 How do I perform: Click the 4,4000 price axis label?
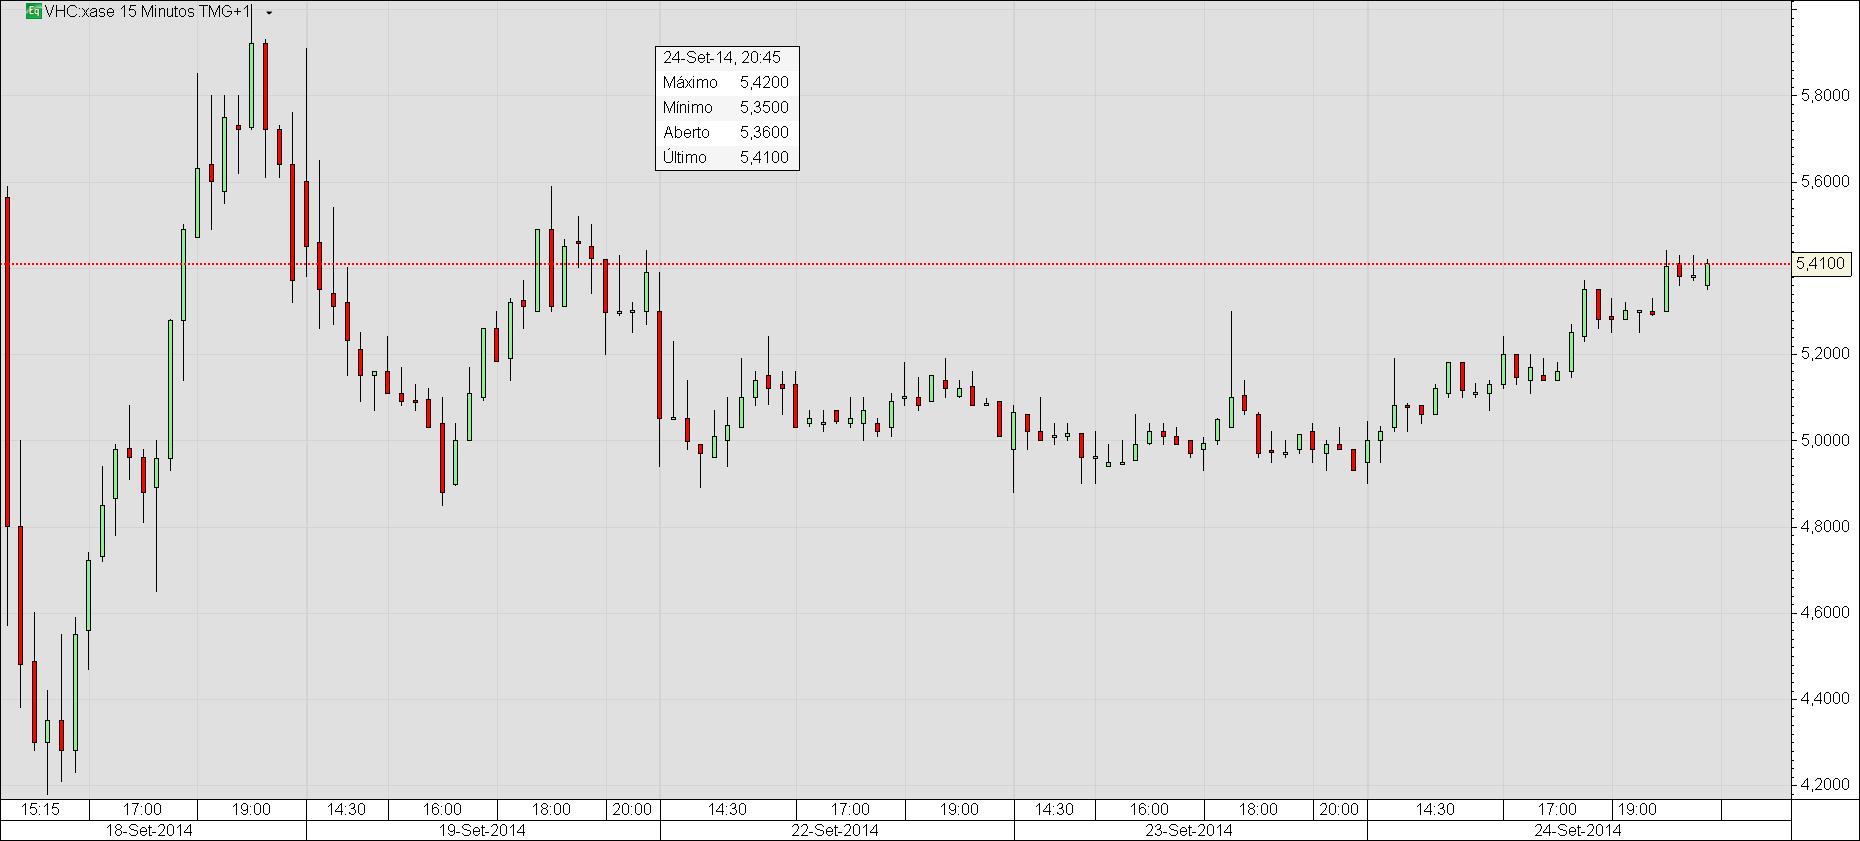[x=1823, y=698]
